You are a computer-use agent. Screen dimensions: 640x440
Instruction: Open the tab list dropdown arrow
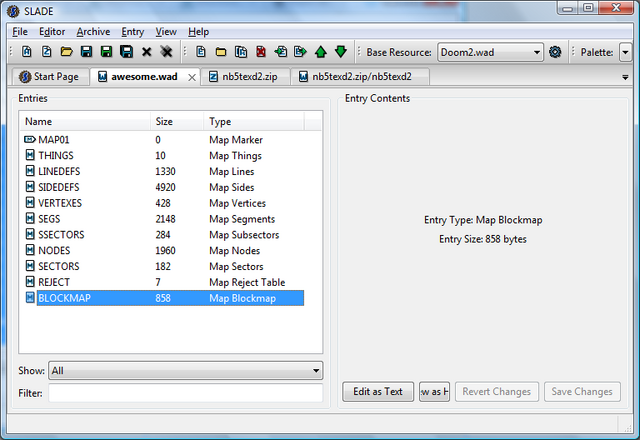point(625,77)
